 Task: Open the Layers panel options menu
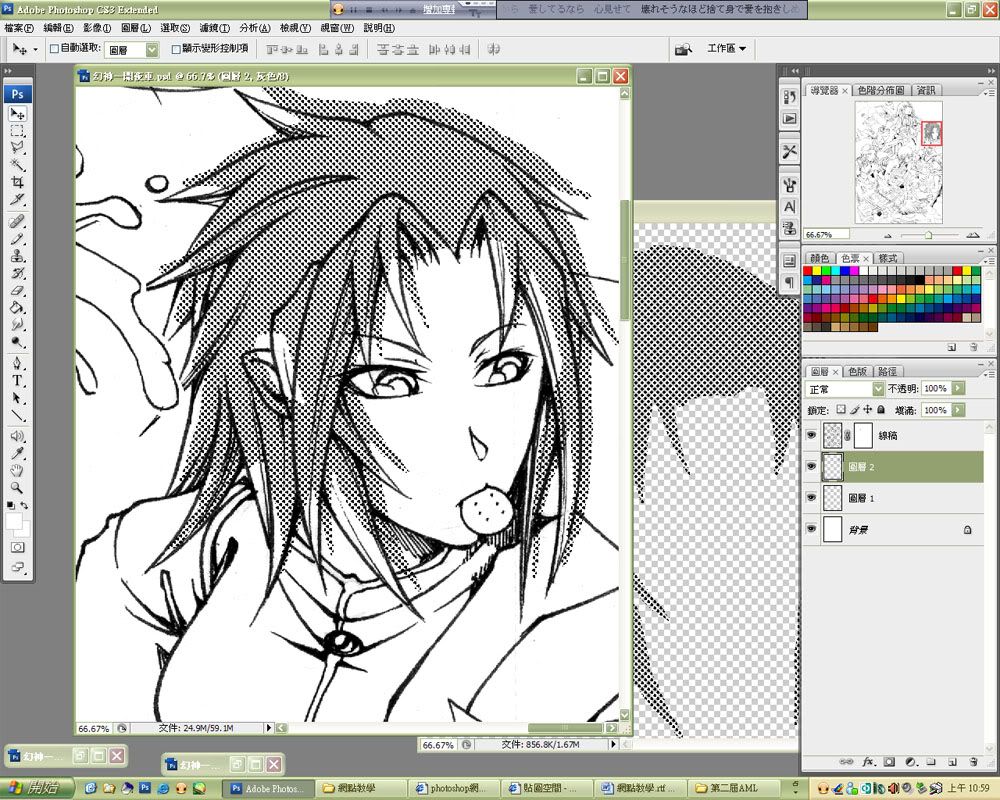[x=989, y=374]
